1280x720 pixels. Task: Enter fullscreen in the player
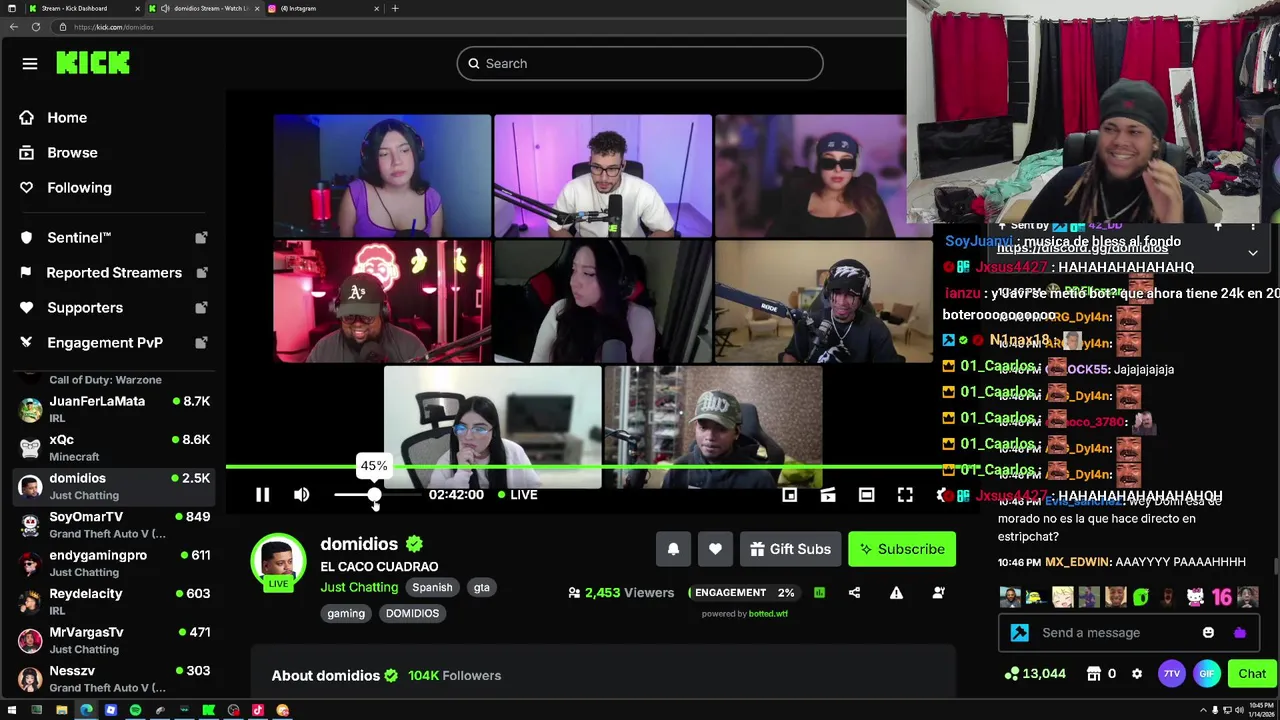905,495
